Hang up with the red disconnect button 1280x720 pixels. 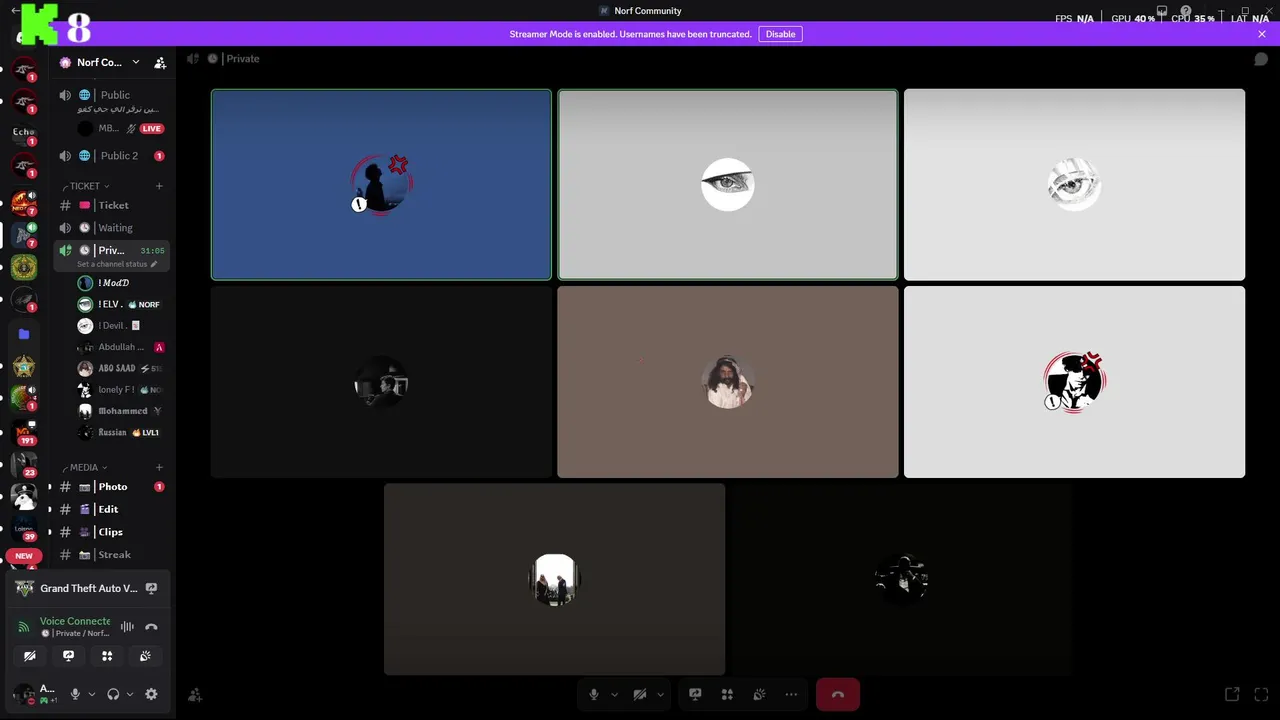(838, 695)
